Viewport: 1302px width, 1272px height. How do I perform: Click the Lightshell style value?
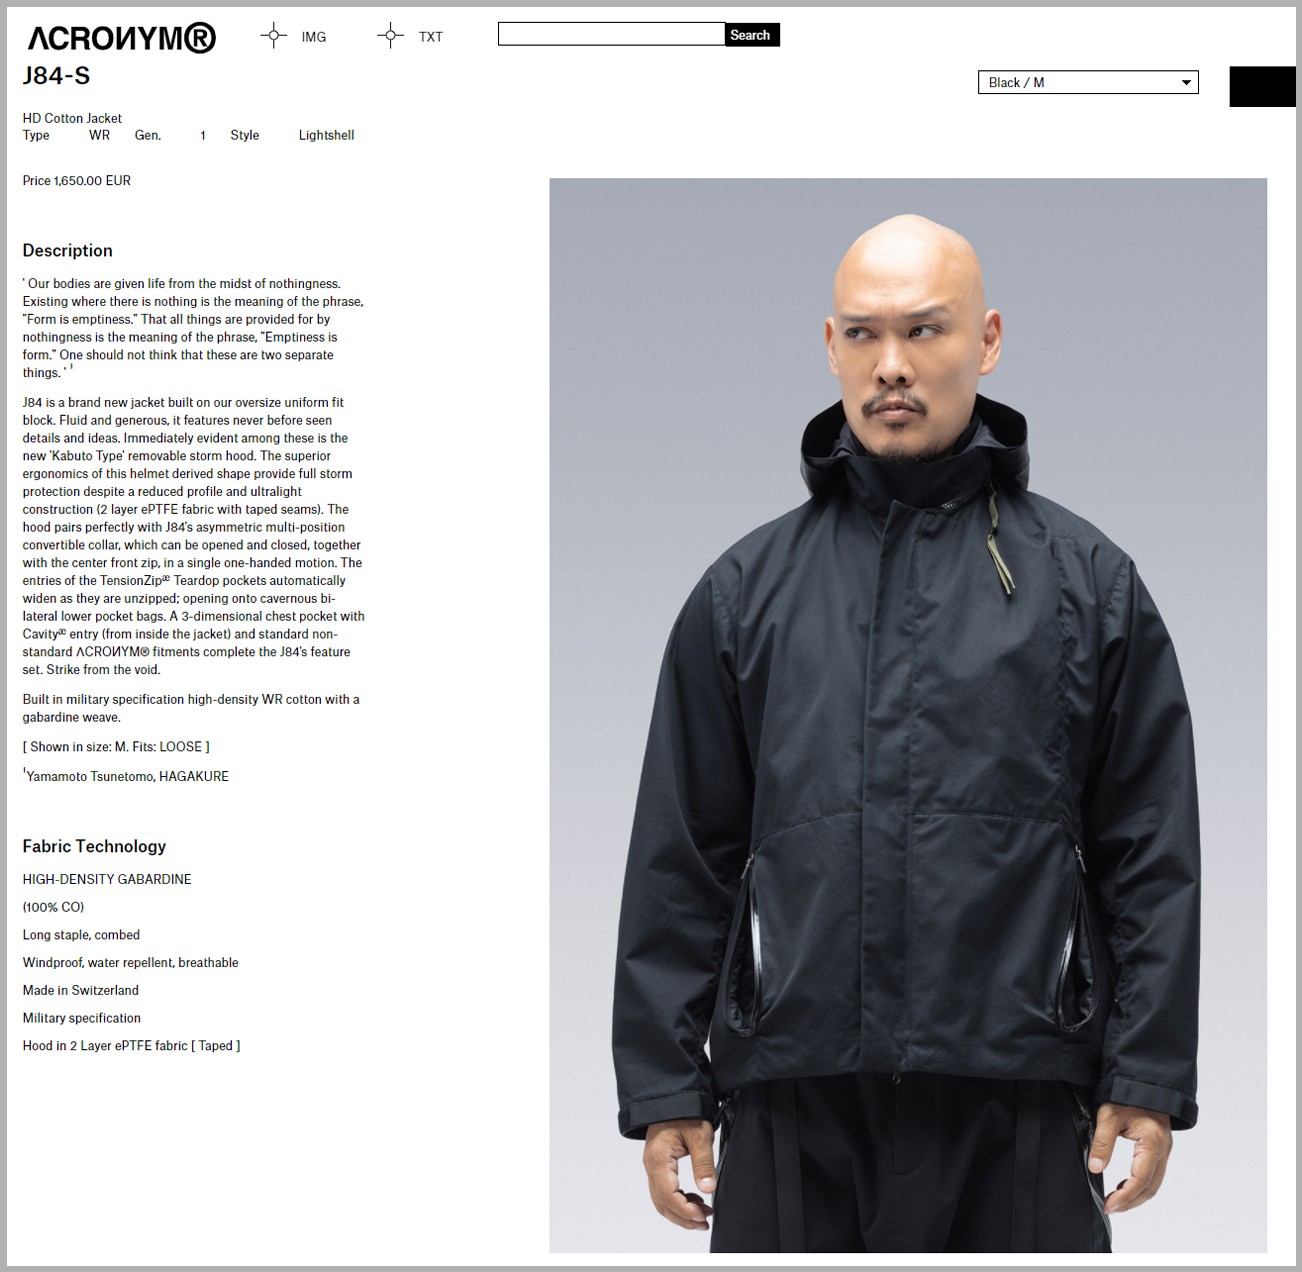[326, 135]
